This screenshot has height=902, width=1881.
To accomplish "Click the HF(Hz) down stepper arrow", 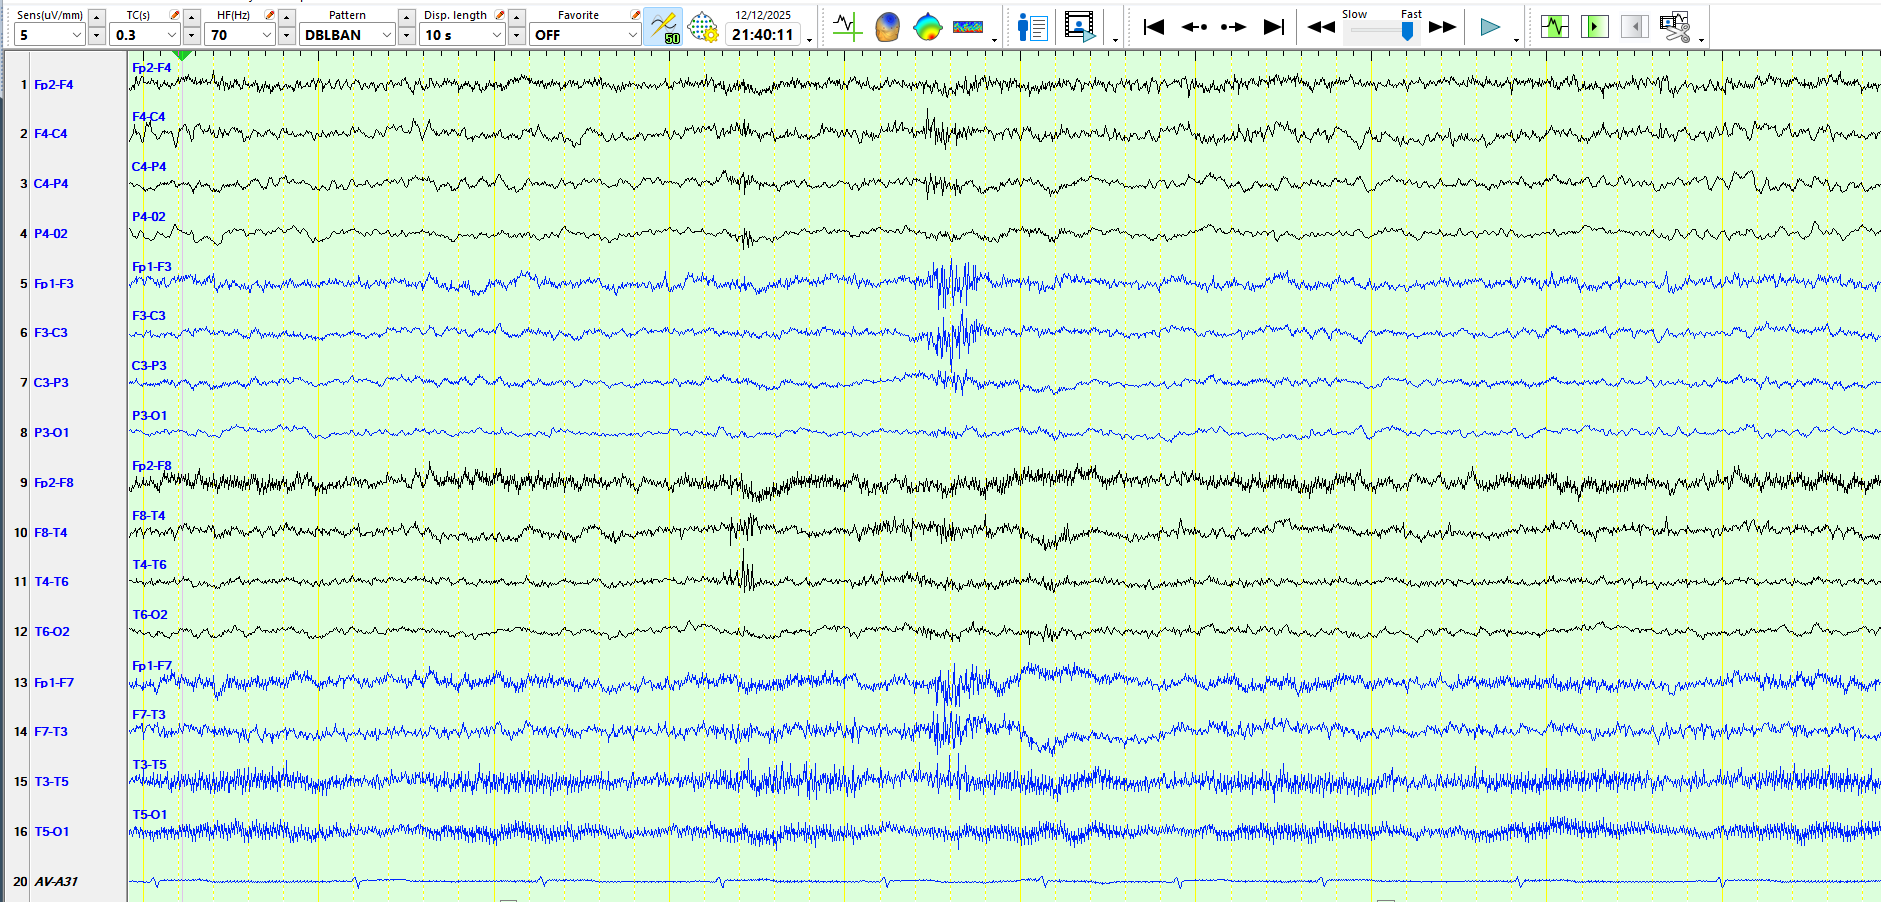I will 286,36.
